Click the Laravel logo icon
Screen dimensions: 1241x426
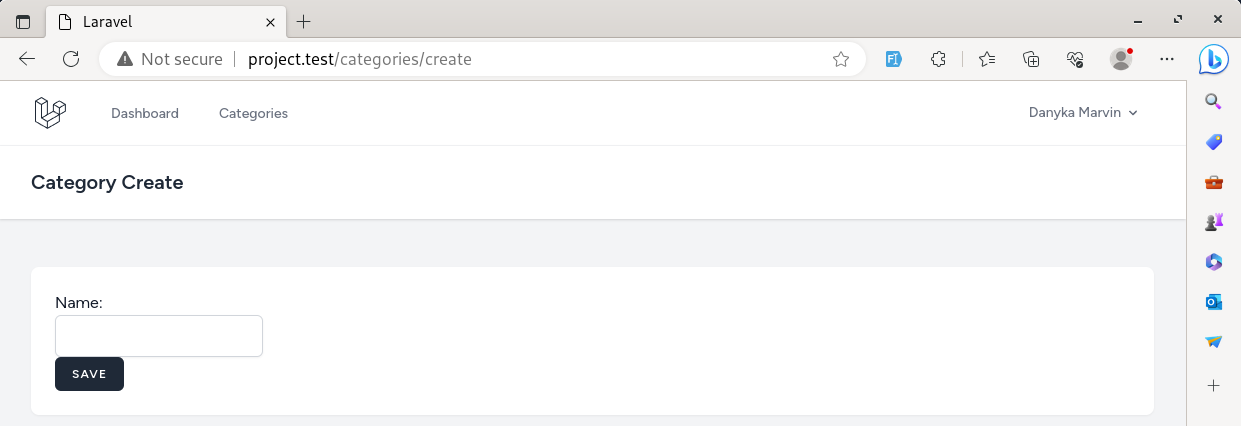(x=50, y=113)
